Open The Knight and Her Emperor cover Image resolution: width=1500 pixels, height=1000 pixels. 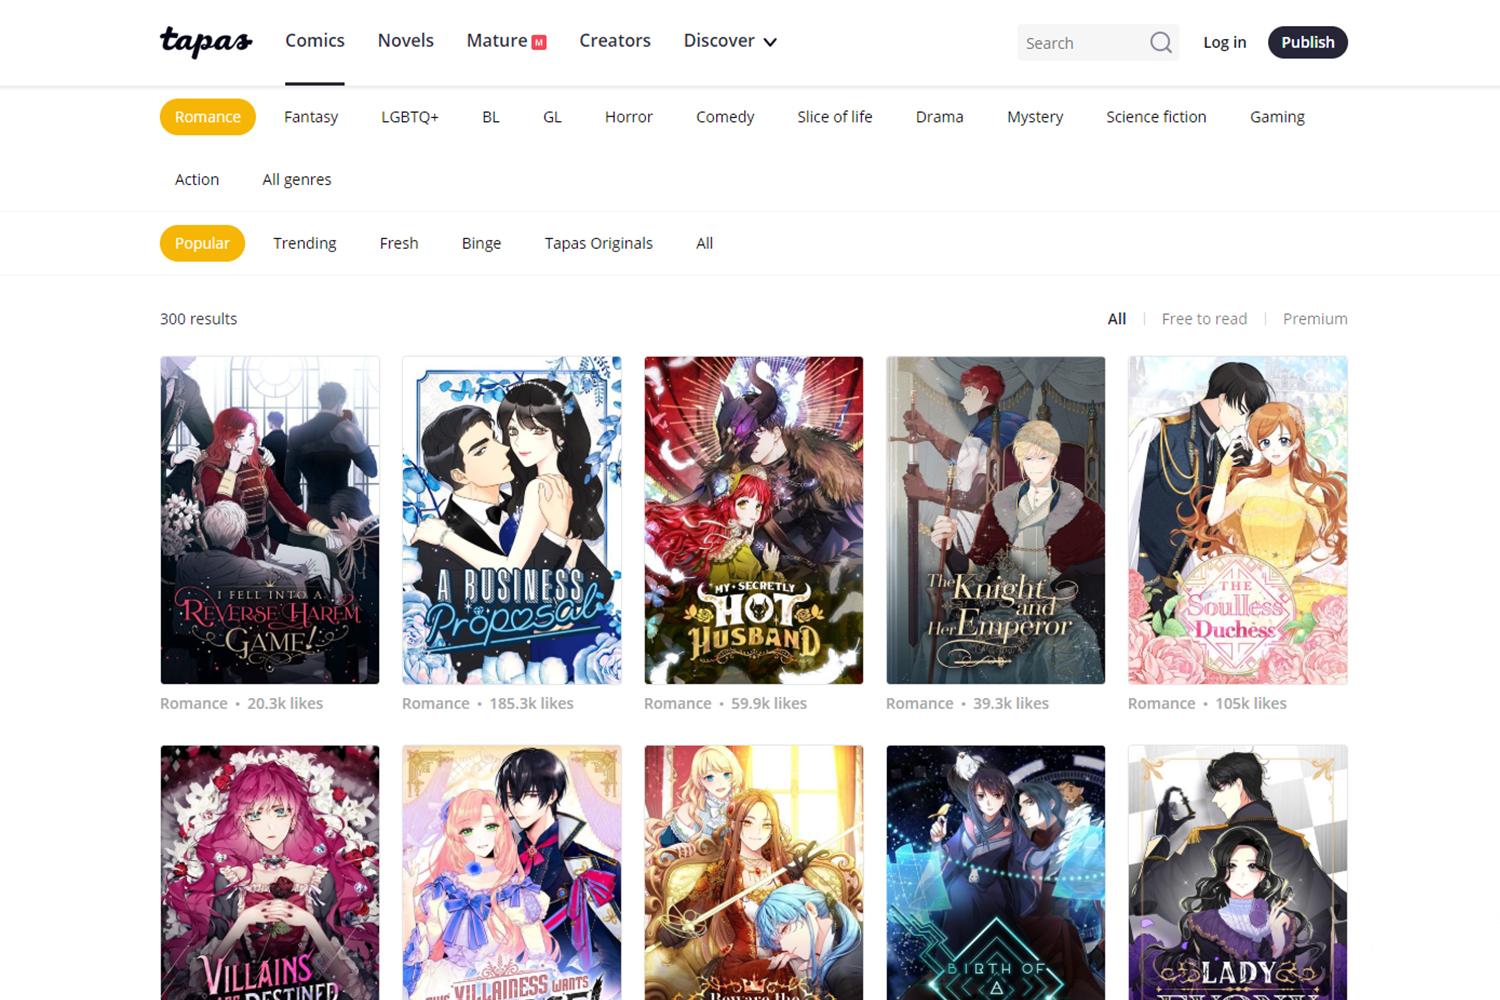(996, 520)
